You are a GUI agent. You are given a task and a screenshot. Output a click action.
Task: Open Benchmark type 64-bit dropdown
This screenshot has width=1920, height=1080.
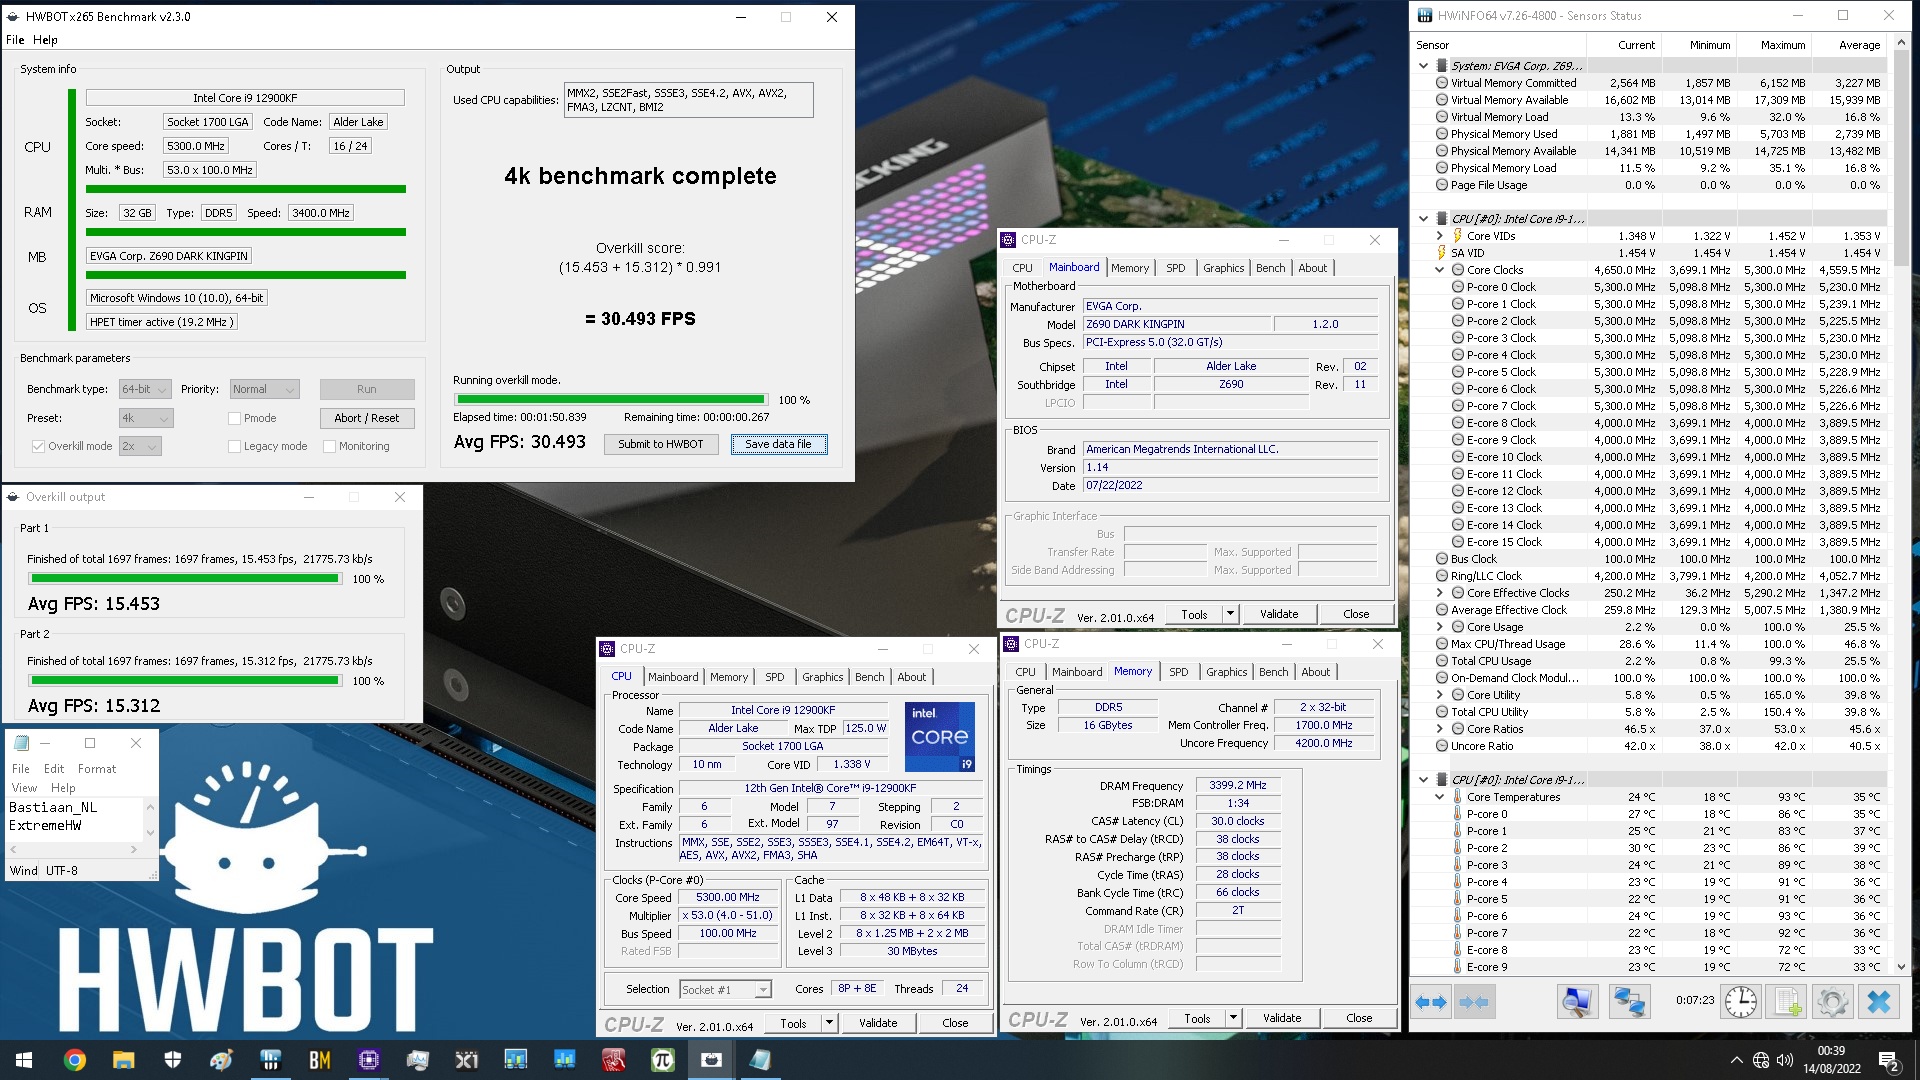pos(145,390)
